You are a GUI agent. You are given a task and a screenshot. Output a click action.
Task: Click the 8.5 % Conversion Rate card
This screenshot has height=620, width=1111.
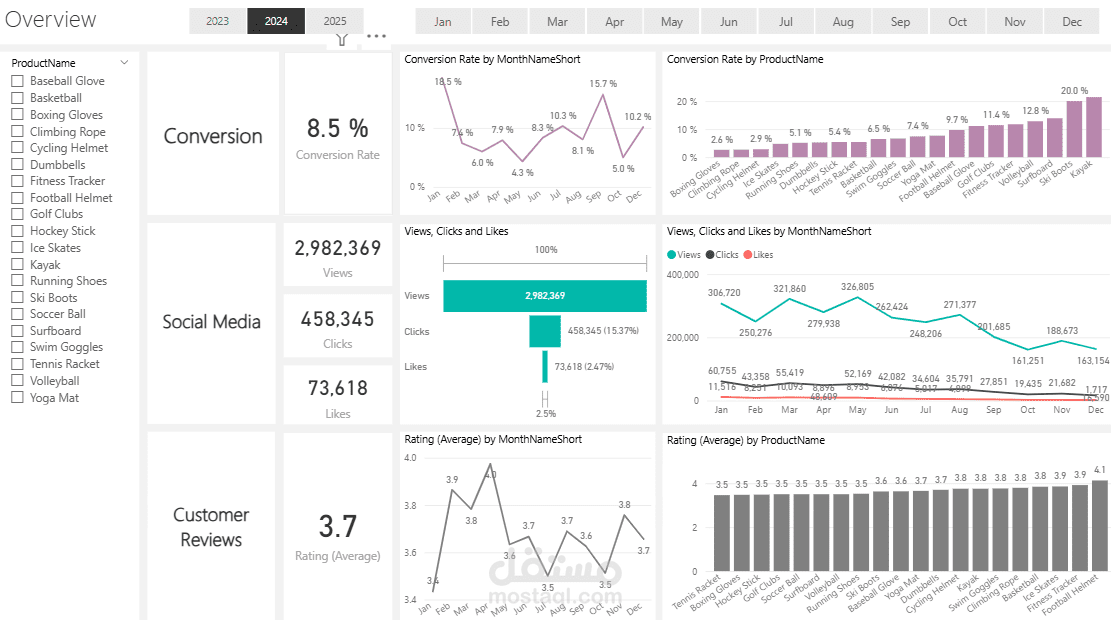click(x=338, y=133)
